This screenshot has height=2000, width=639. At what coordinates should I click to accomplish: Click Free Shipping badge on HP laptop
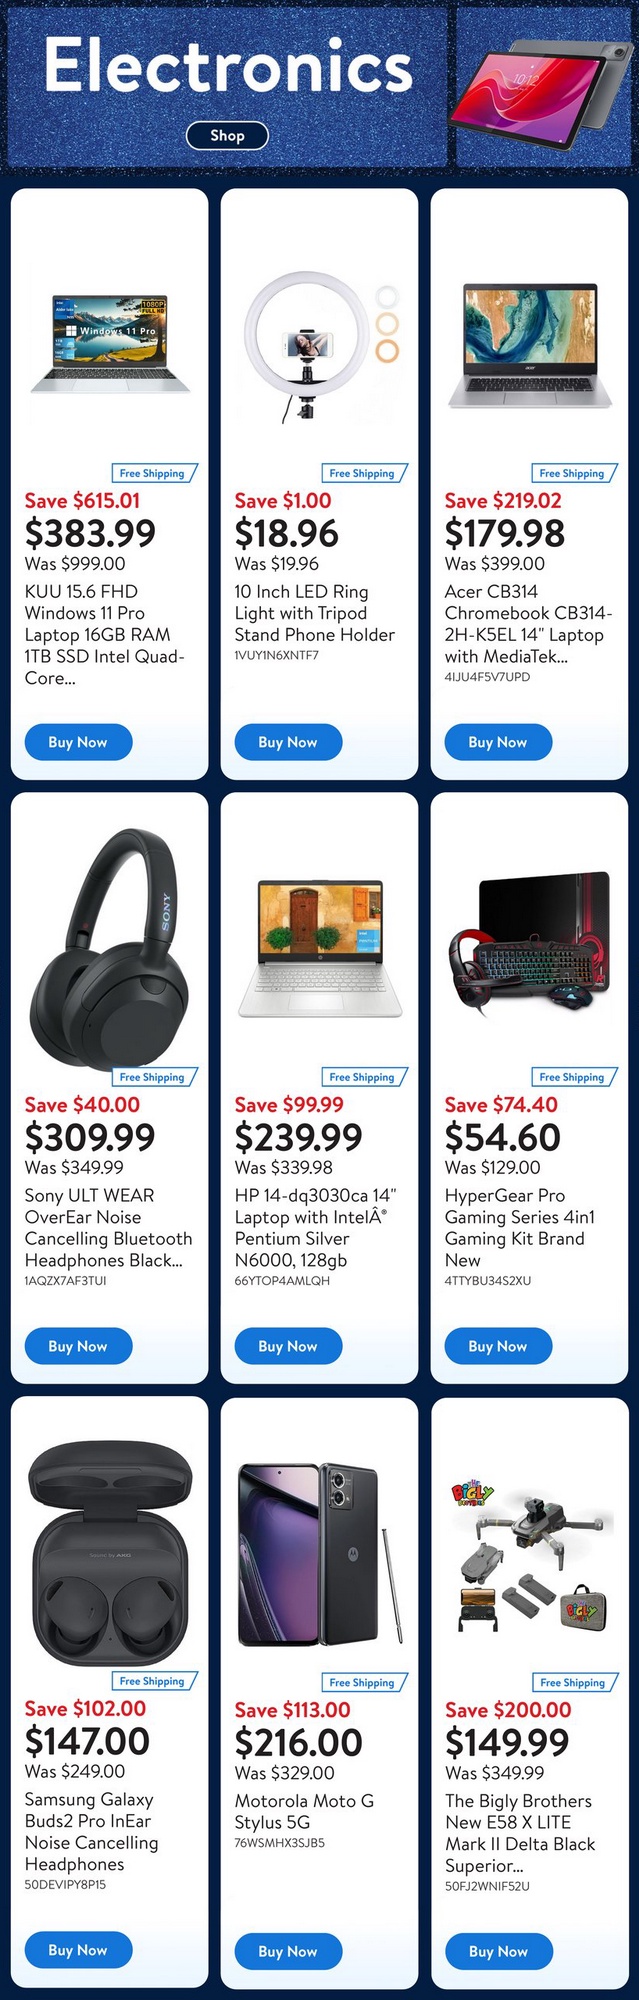coord(364,1077)
